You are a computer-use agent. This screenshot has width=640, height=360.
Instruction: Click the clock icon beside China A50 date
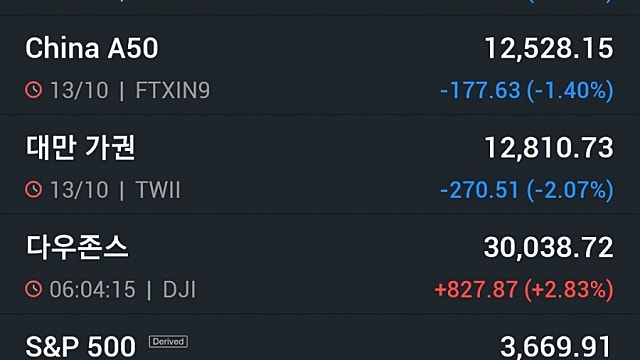[33, 90]
